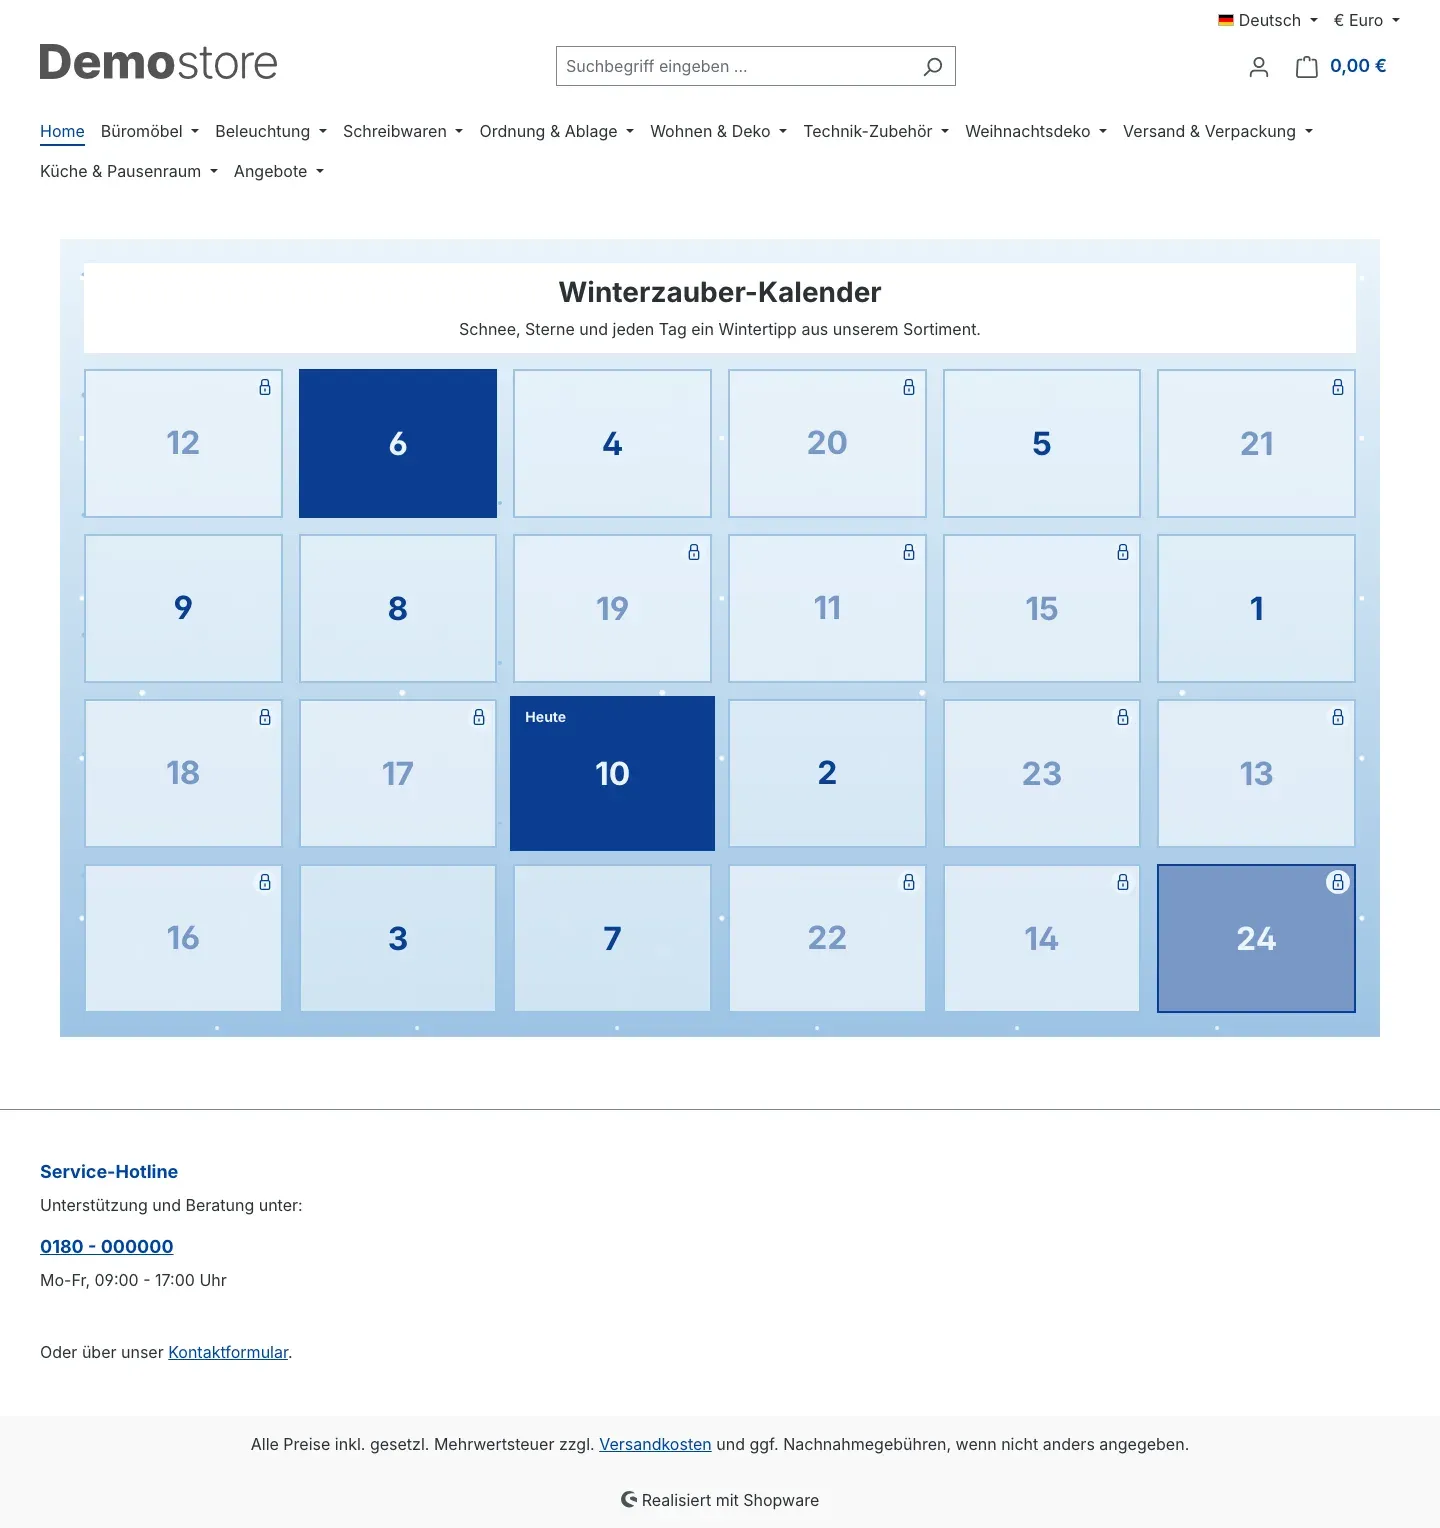Open calendar door 1

[1256, 608]
